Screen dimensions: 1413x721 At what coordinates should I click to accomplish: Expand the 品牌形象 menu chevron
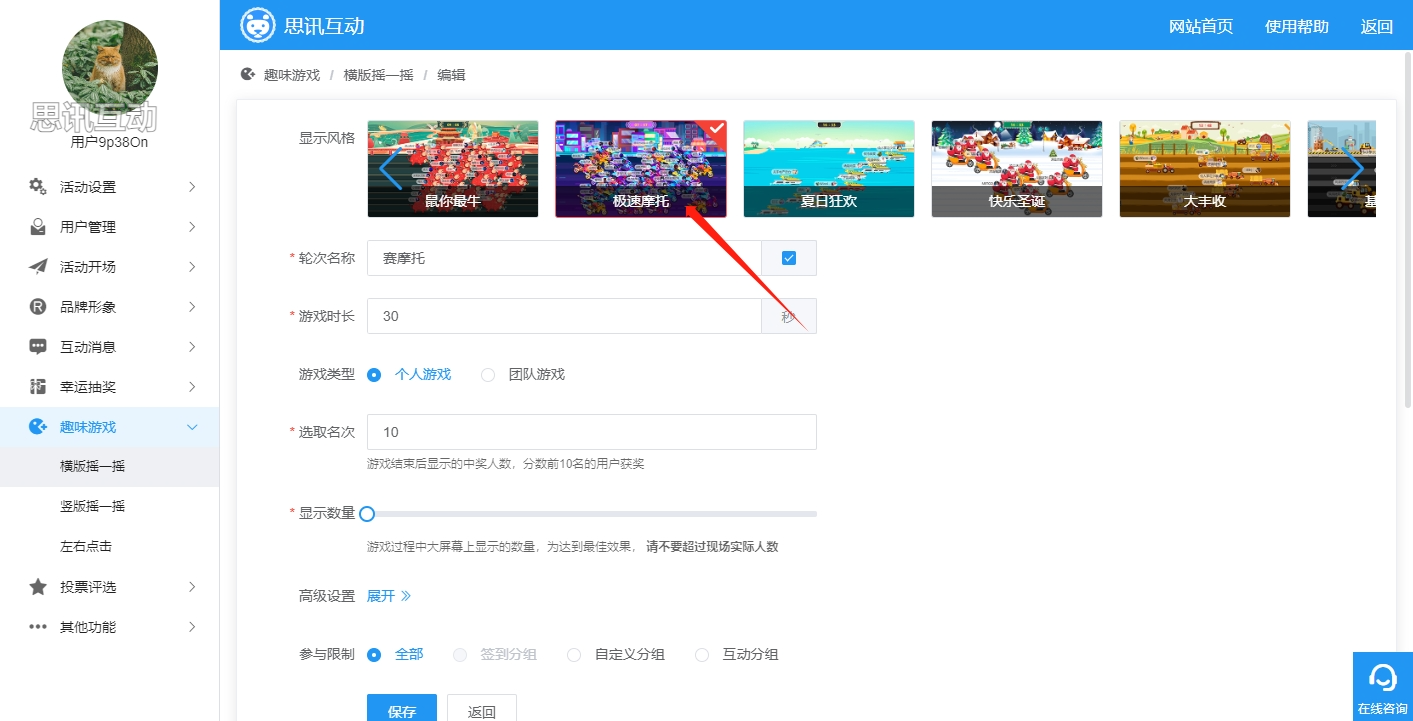coord(192,307)
